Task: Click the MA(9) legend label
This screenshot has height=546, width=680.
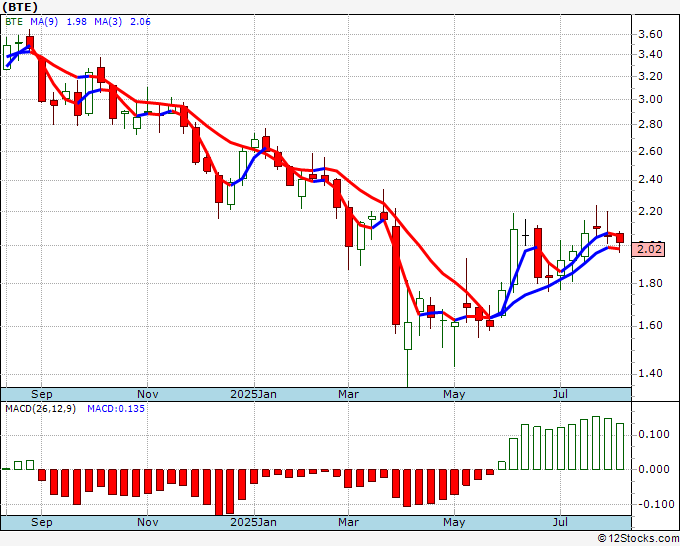Action: (44, 22)
